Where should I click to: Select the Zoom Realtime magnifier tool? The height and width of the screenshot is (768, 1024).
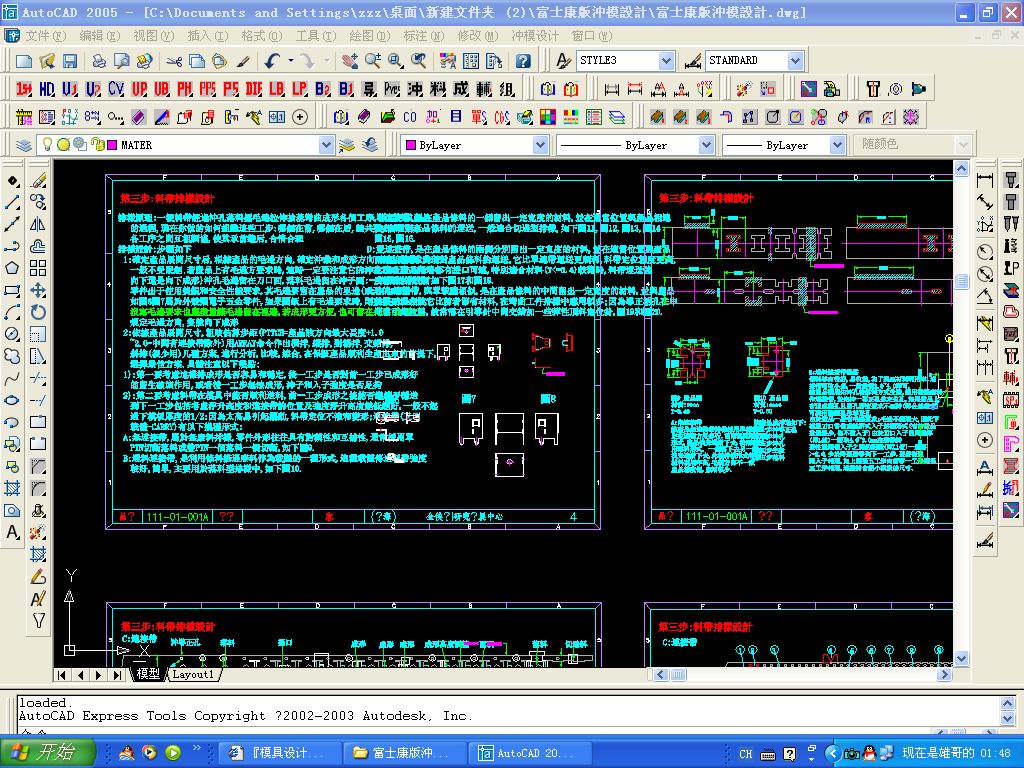[x=373, y=61]
